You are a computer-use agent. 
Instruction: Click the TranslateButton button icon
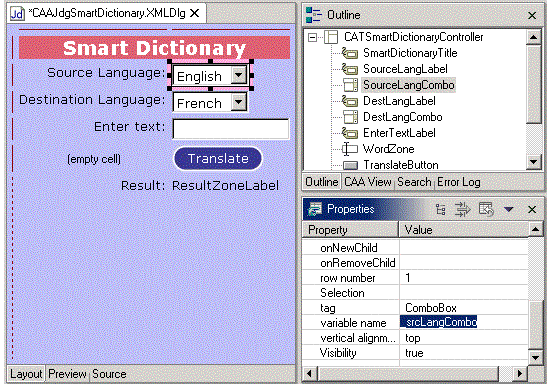tap(350, 165)
